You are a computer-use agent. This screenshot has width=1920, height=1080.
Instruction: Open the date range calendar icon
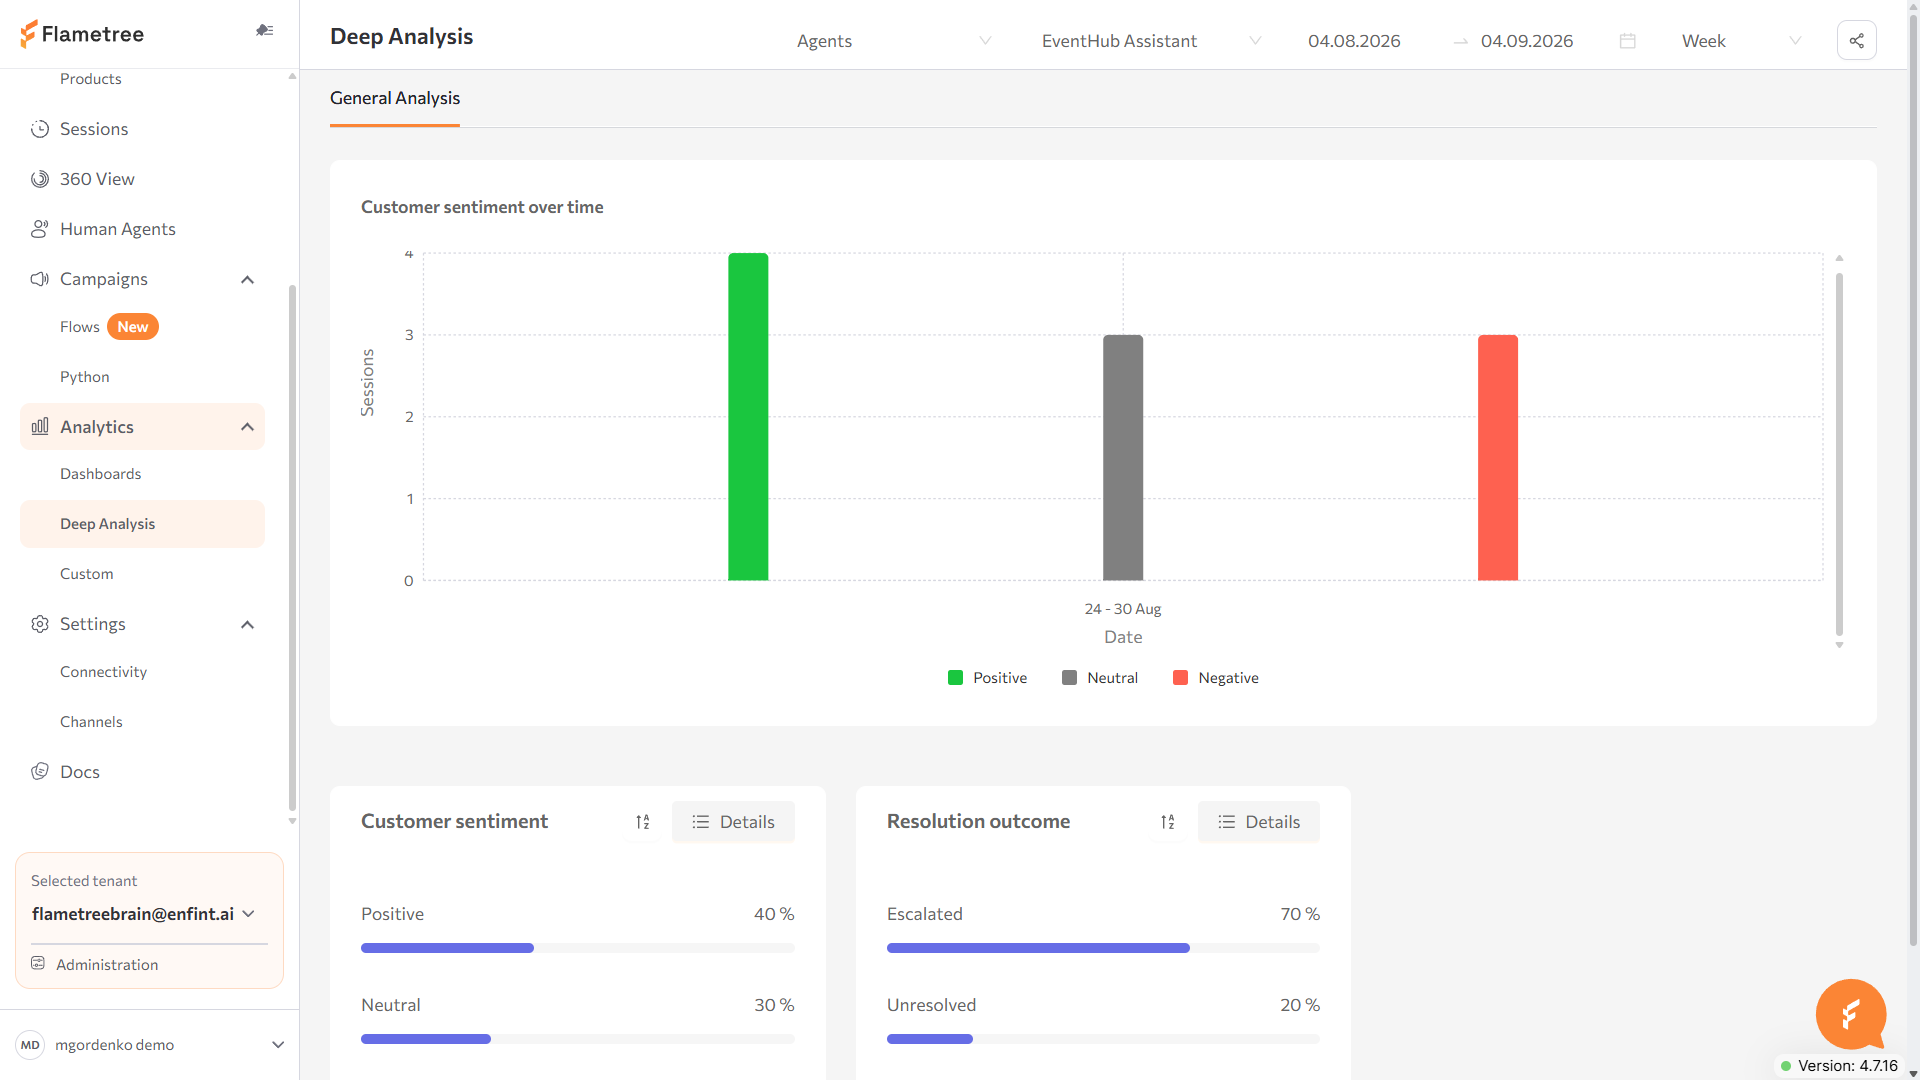pyautogui.click(x=1628, y=41)
